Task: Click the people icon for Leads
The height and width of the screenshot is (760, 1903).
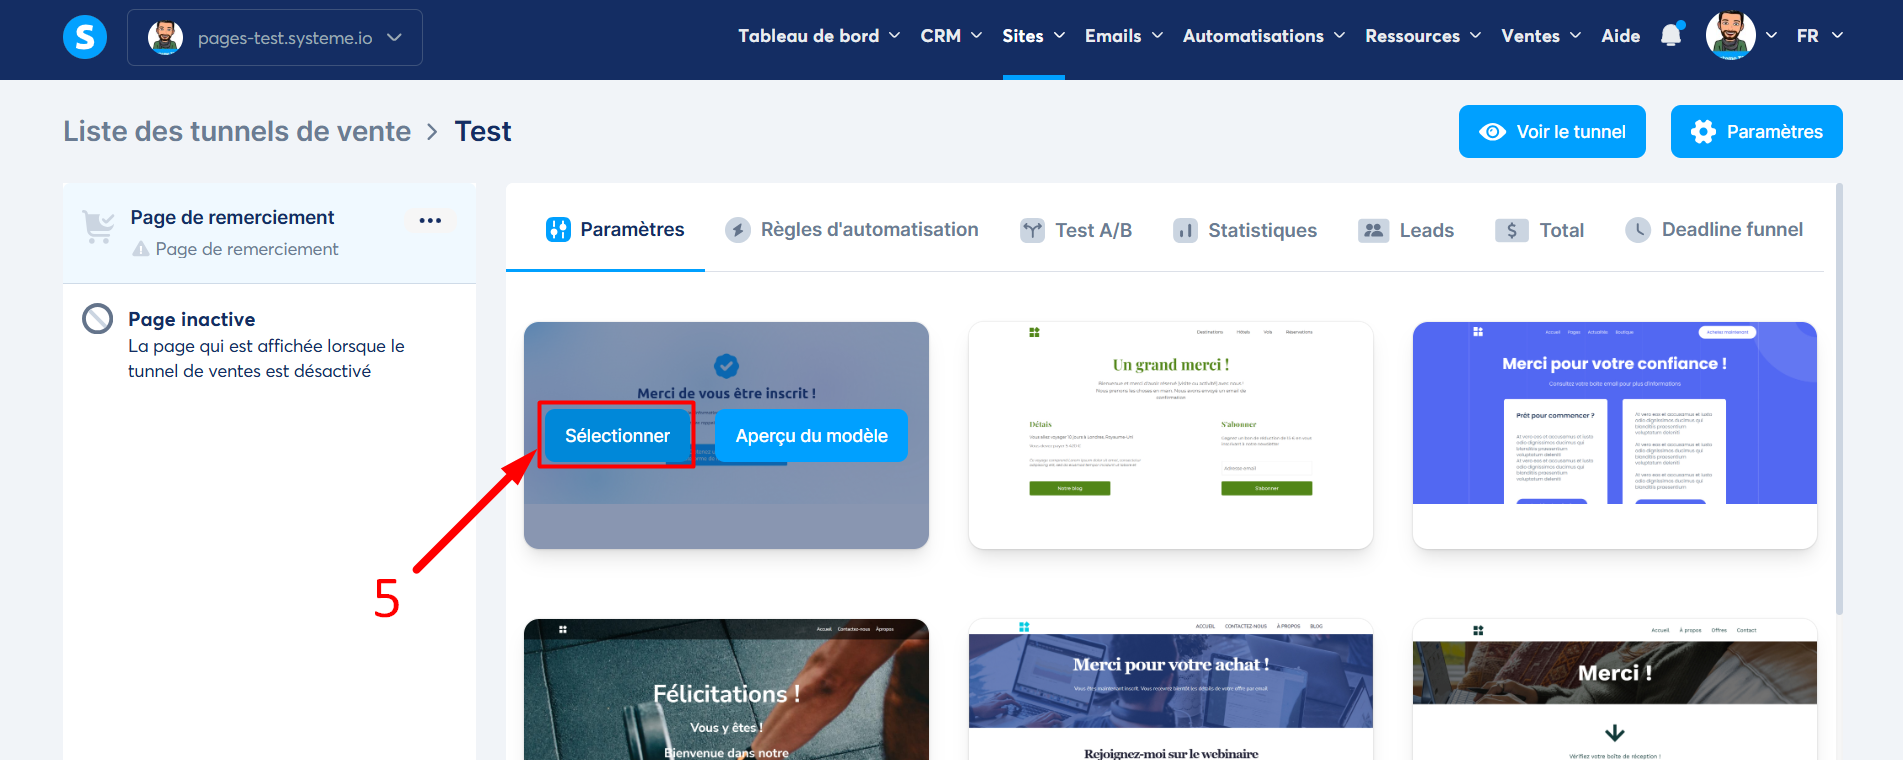Action: pos(1374,230)
